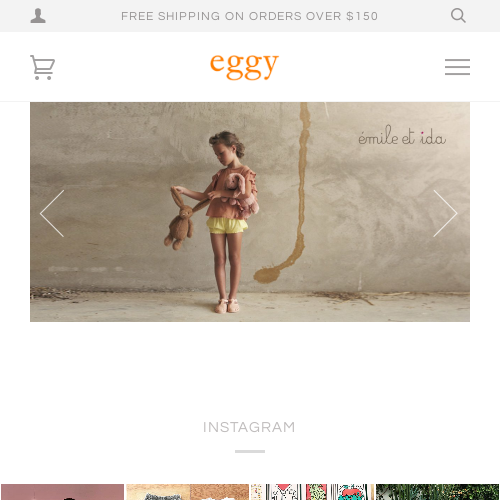Click the gray divider under Instagram heading
The width and height of the screenshot is (500, 500).
pyautogui.click(x=250, y=451)
